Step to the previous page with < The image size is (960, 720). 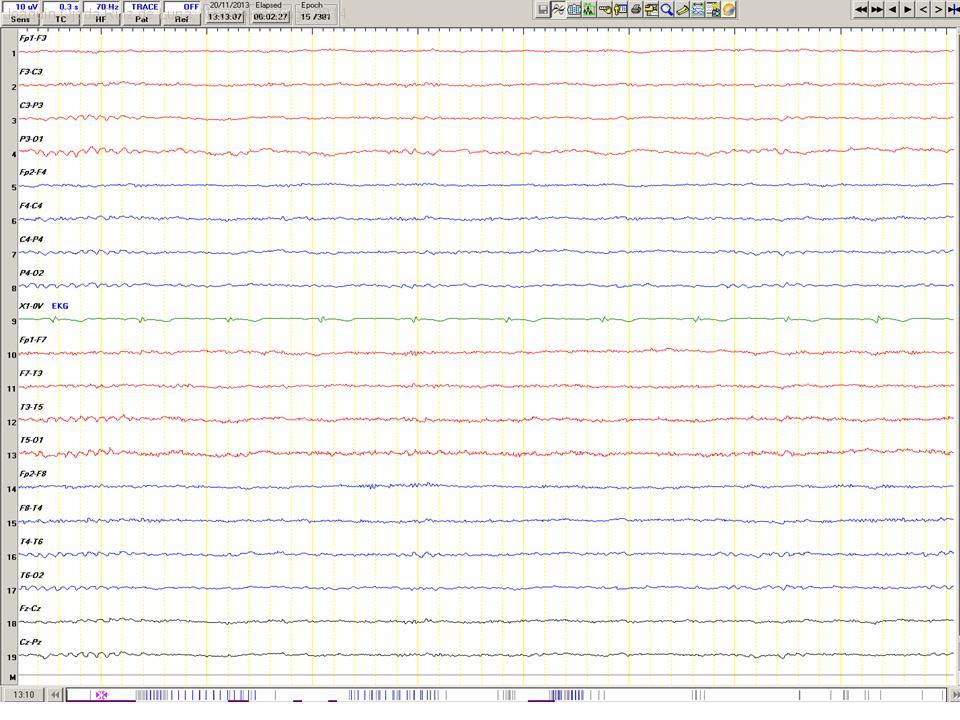tap(923, 9)
